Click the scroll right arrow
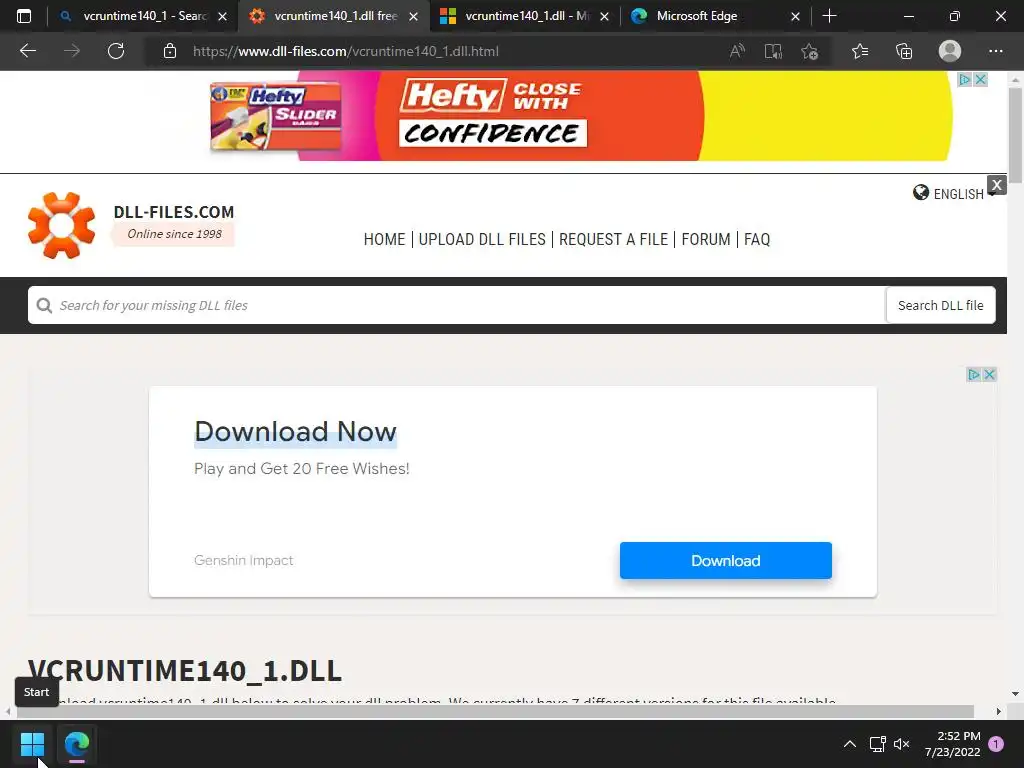This screenshot has width=1024, height=768. [x=999, y=711]
